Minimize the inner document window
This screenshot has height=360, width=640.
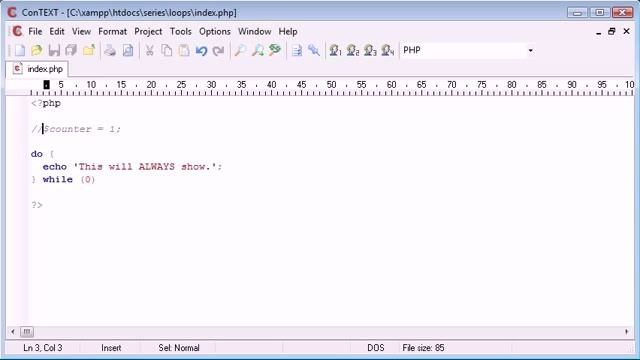click(598, 32)
